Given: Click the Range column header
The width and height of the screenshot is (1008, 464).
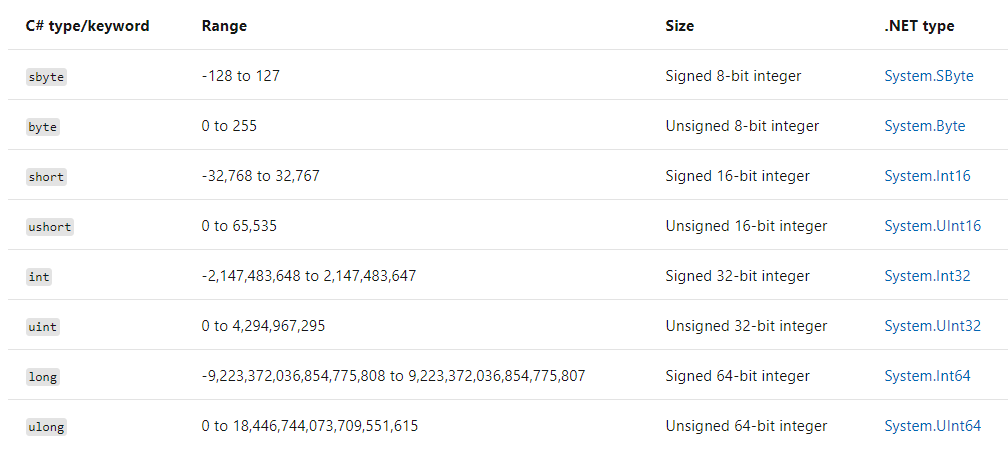Looking at the screenshot, I should click(224, 26).
